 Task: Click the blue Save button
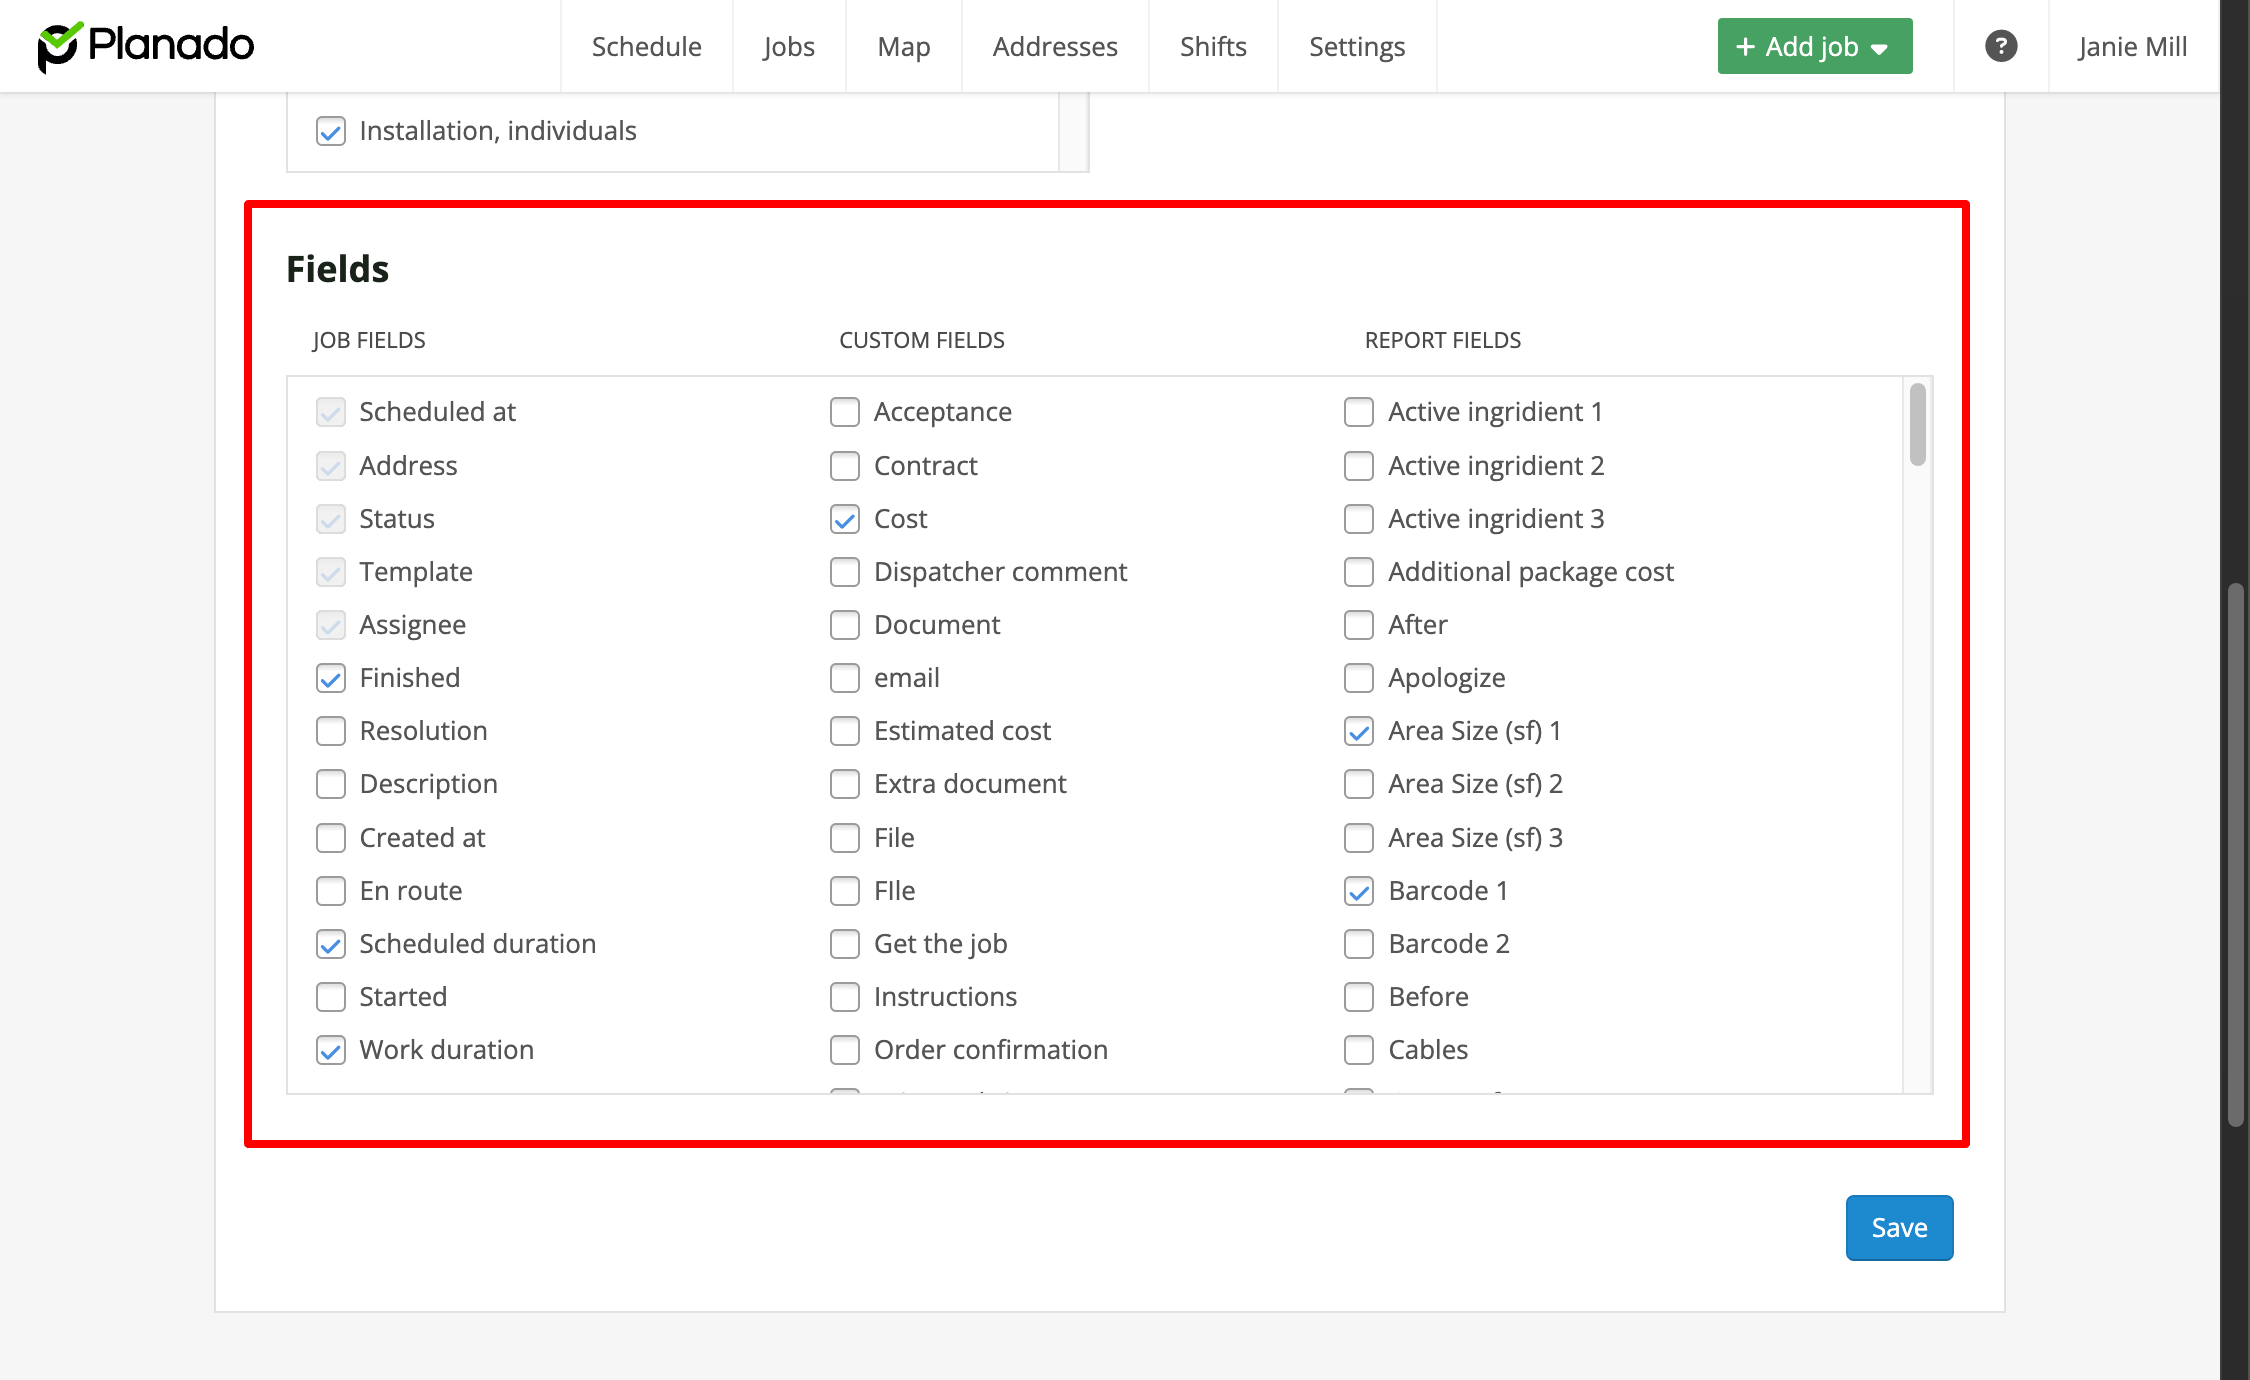pyautogui.click(x=1898, y=1227)
